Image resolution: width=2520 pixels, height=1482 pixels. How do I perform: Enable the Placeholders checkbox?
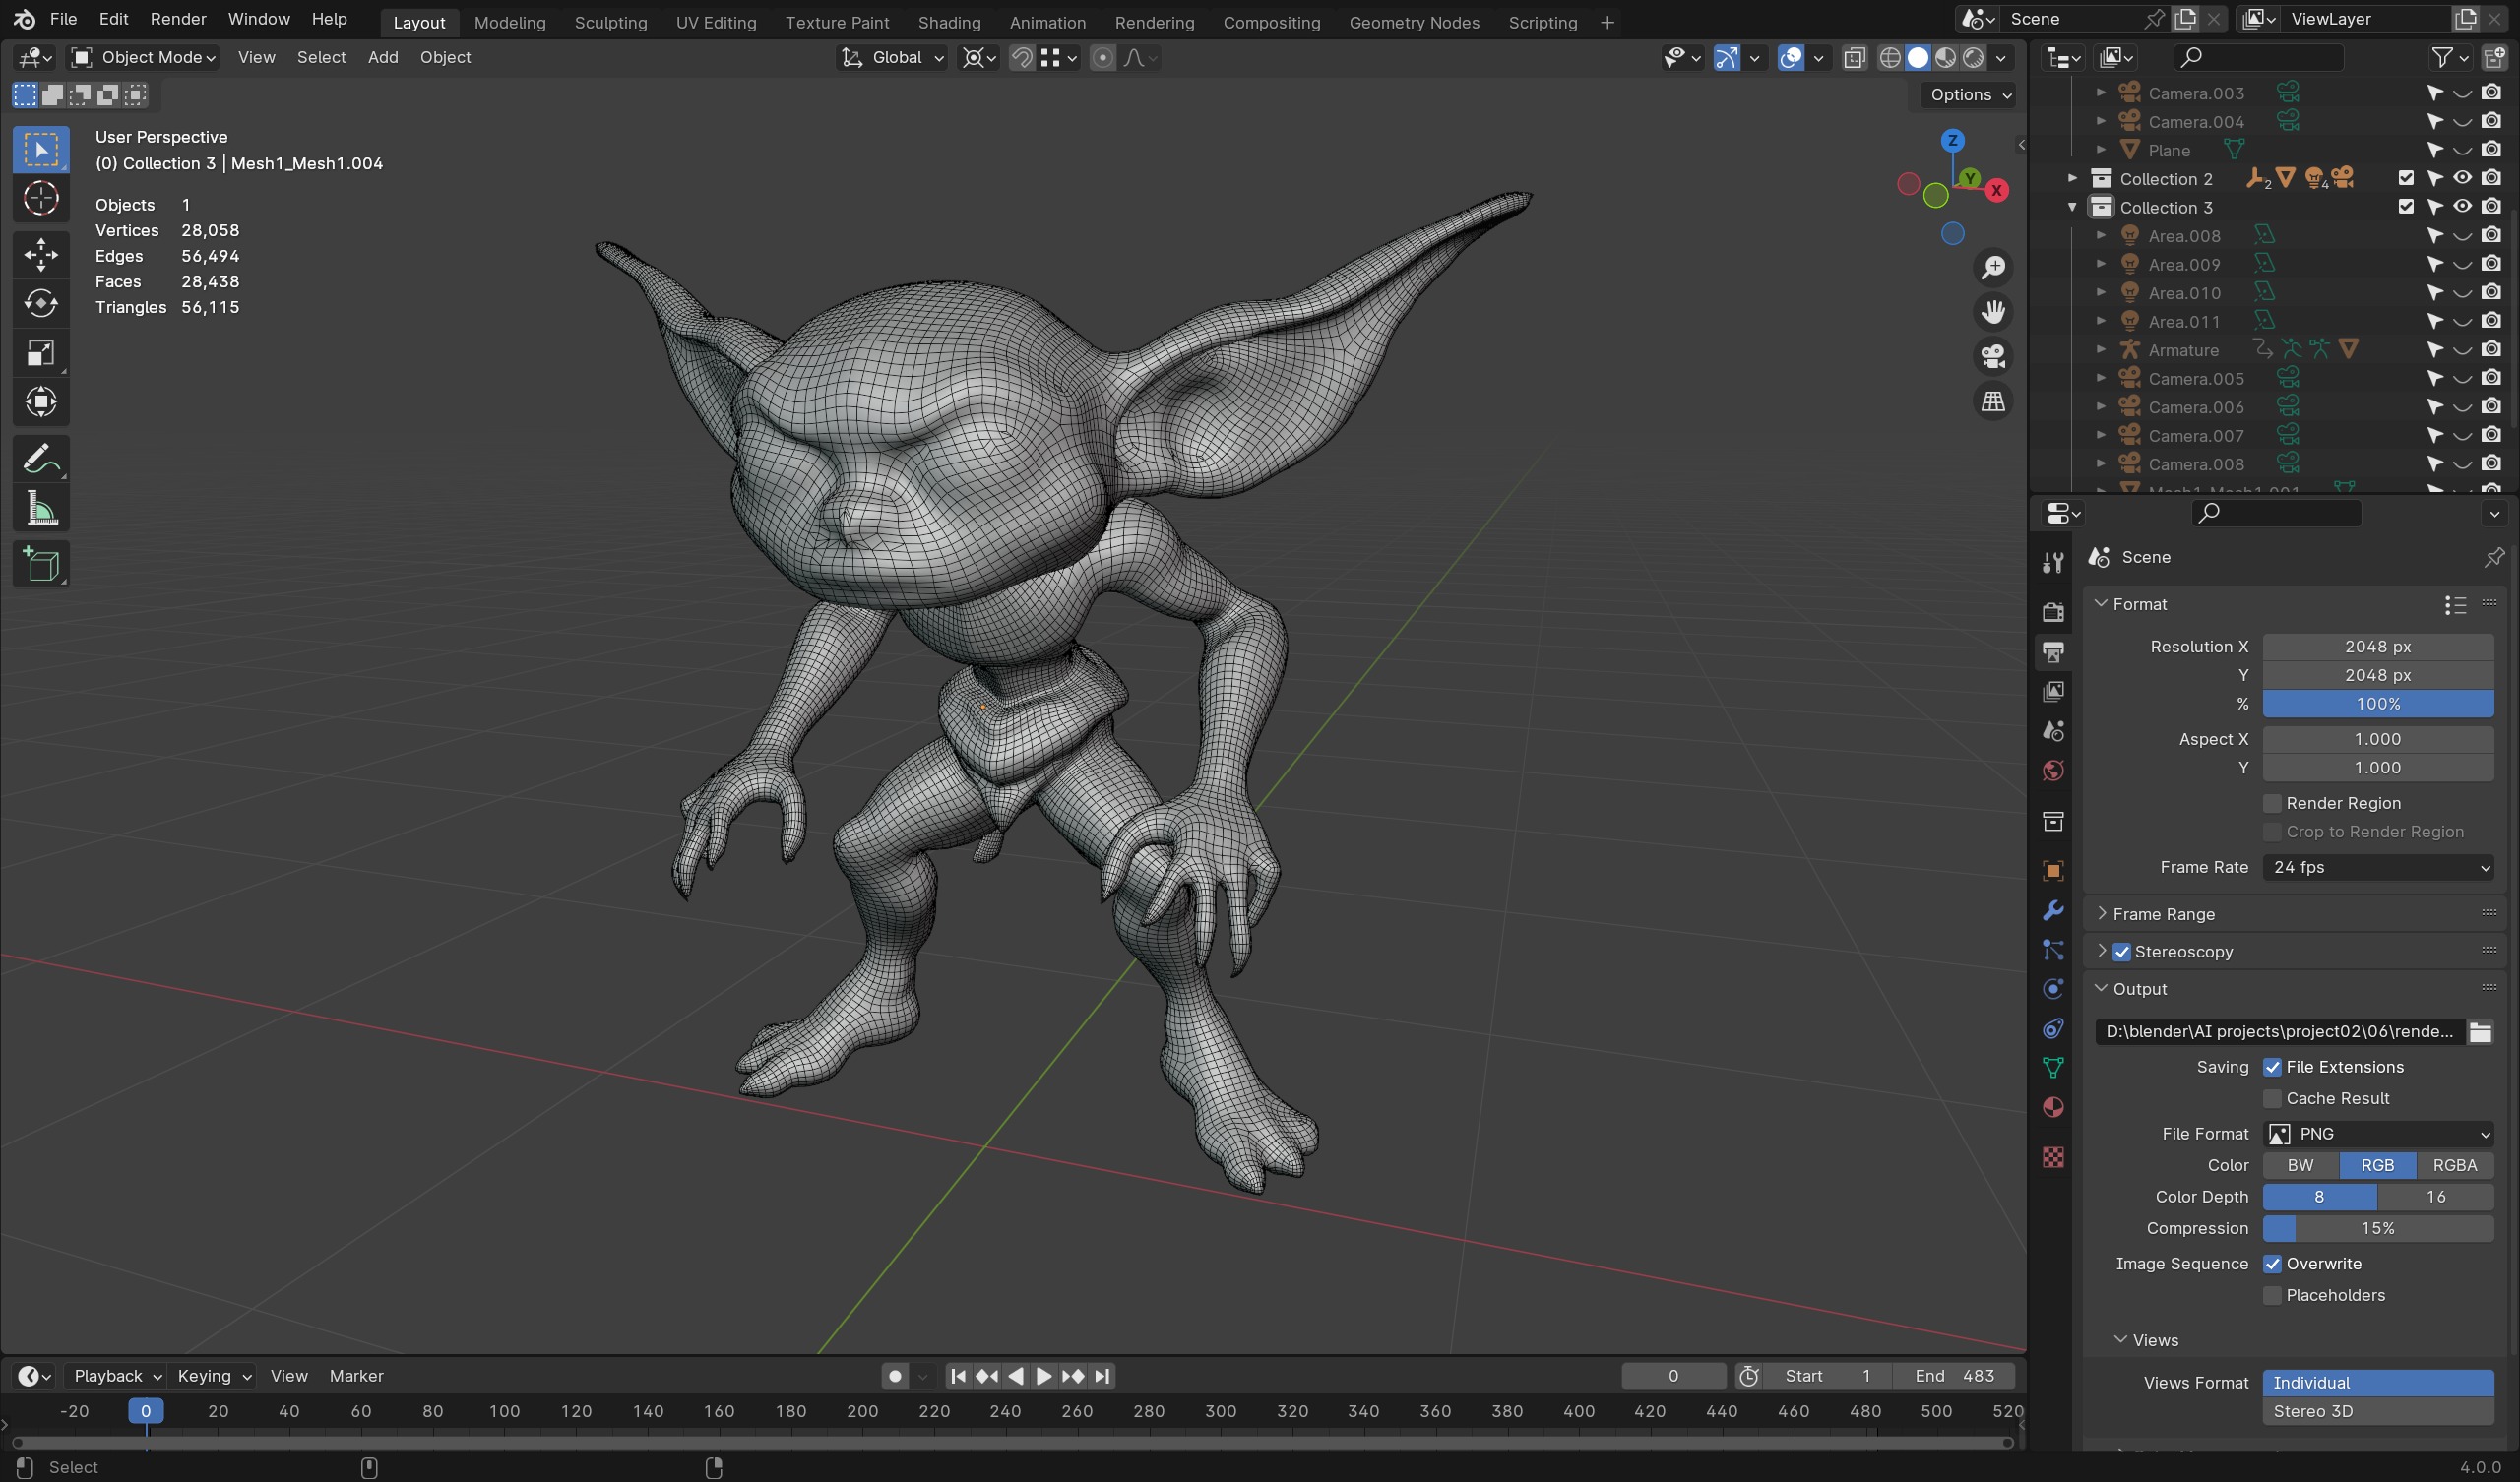[2272, 1296]
